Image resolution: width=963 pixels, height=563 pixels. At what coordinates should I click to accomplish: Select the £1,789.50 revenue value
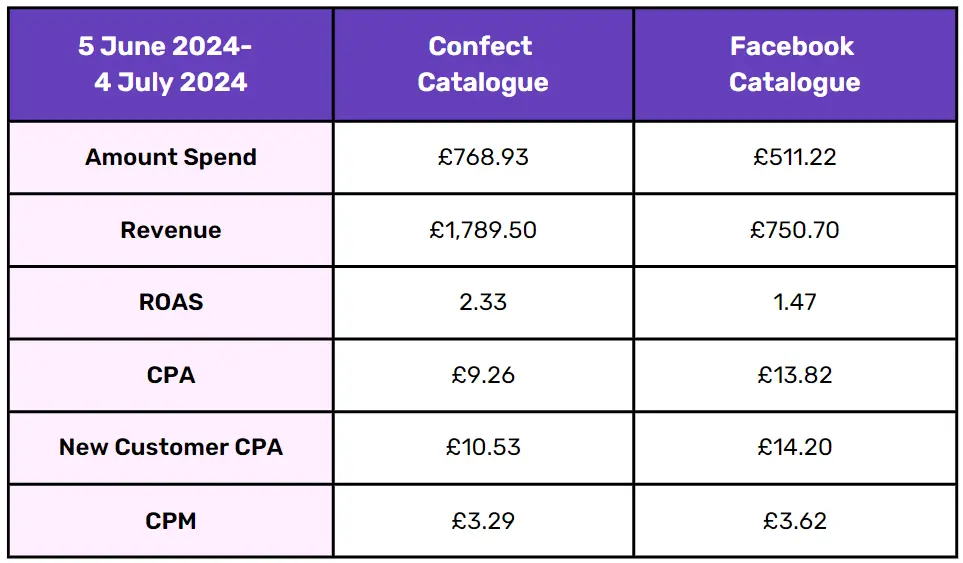(x=483, y=230)
